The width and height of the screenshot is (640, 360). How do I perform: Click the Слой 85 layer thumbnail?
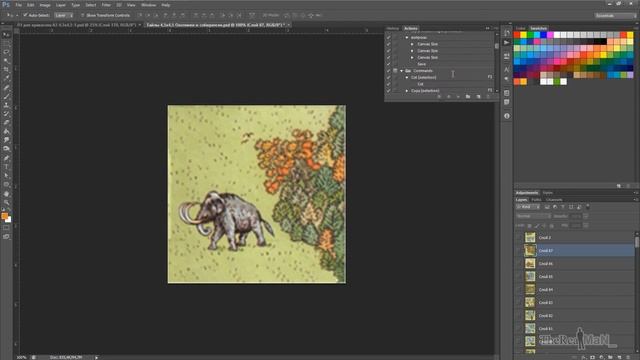(x=530, y=277)
